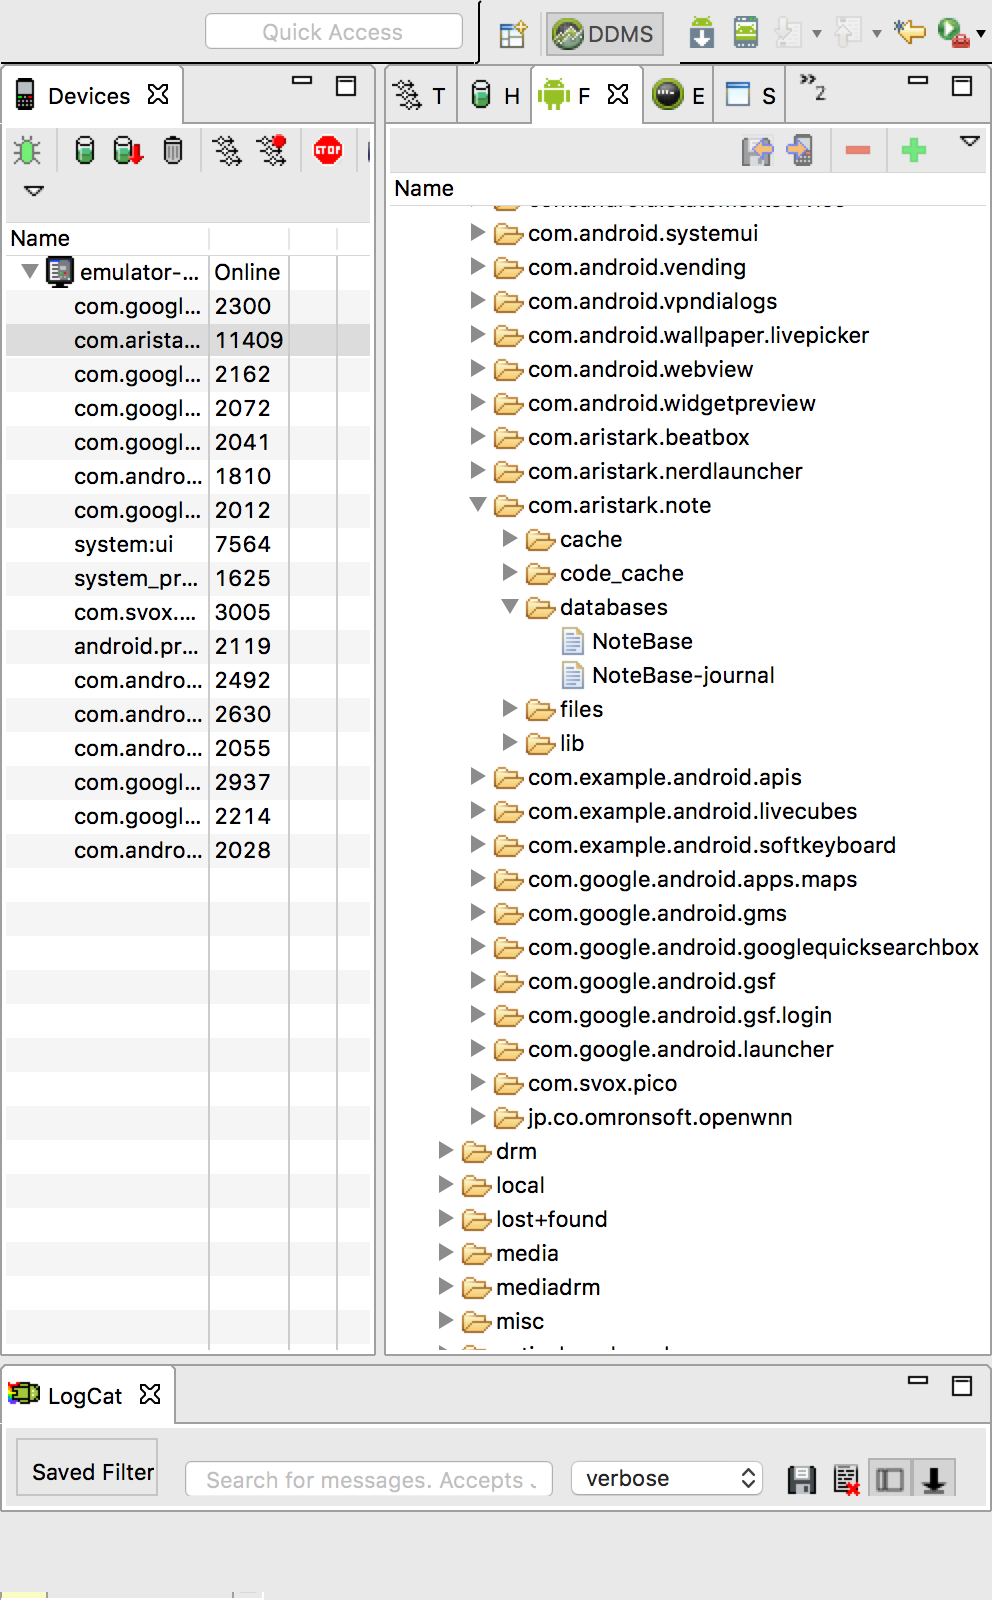The image size is (992, 1600).
Task: Click the emulator device icon in Devices list
Action: point(61,272)
